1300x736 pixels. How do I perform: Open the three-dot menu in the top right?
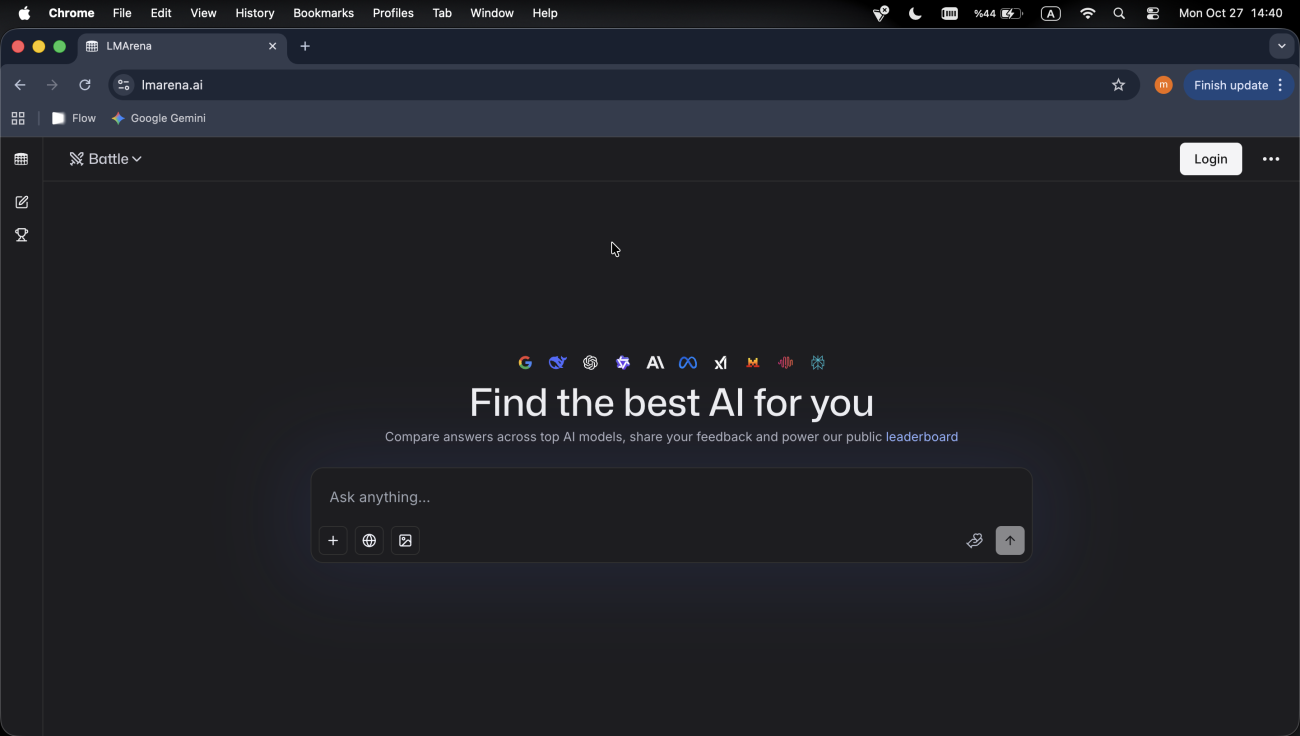click(x=1271, y=158)
